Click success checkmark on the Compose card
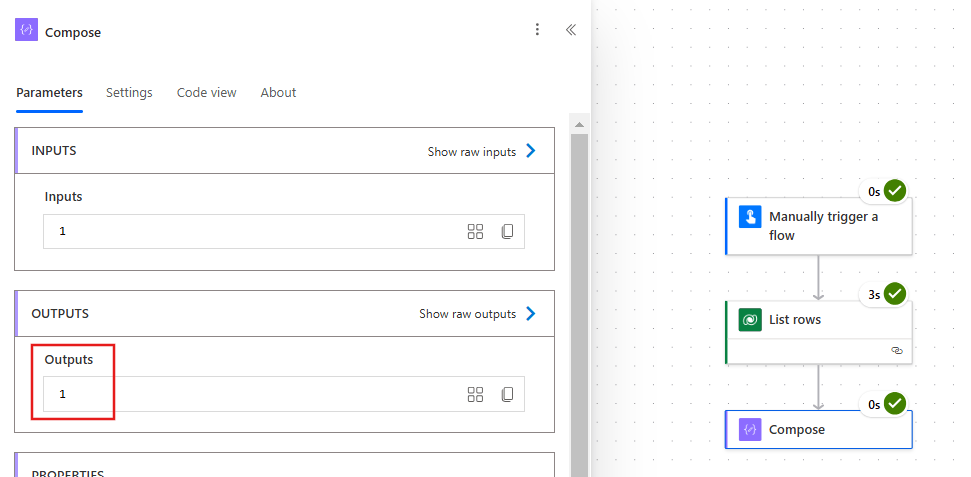 [x=894, y=404]
